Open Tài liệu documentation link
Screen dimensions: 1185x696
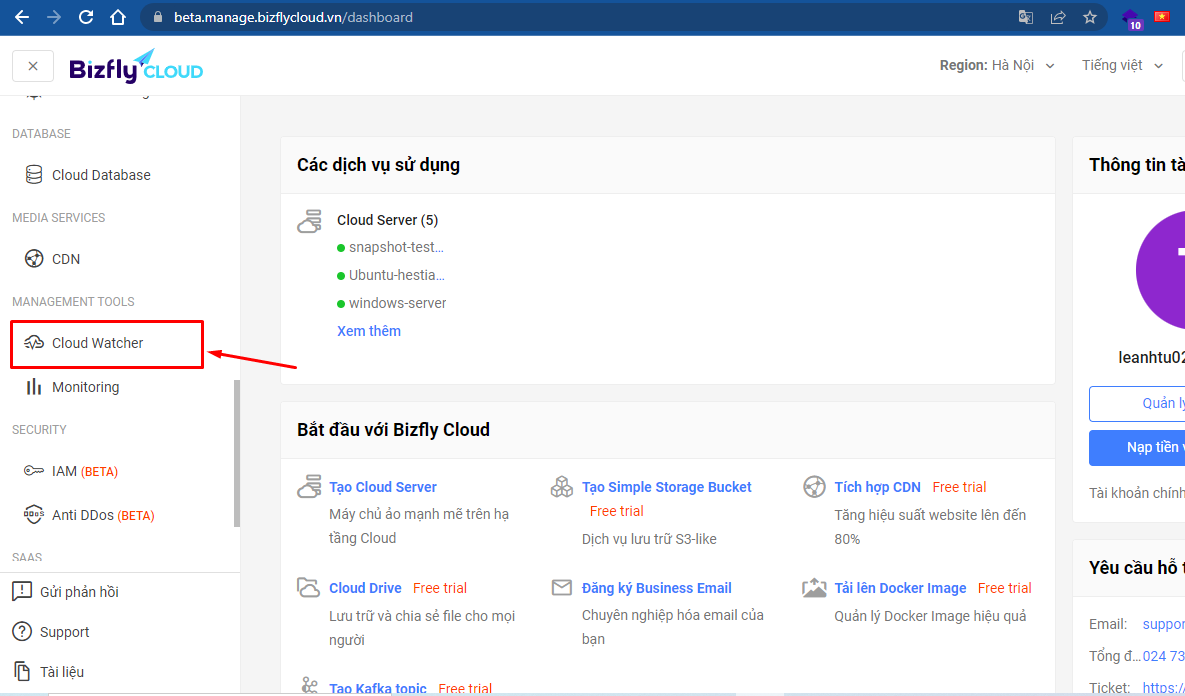(62, 672)
